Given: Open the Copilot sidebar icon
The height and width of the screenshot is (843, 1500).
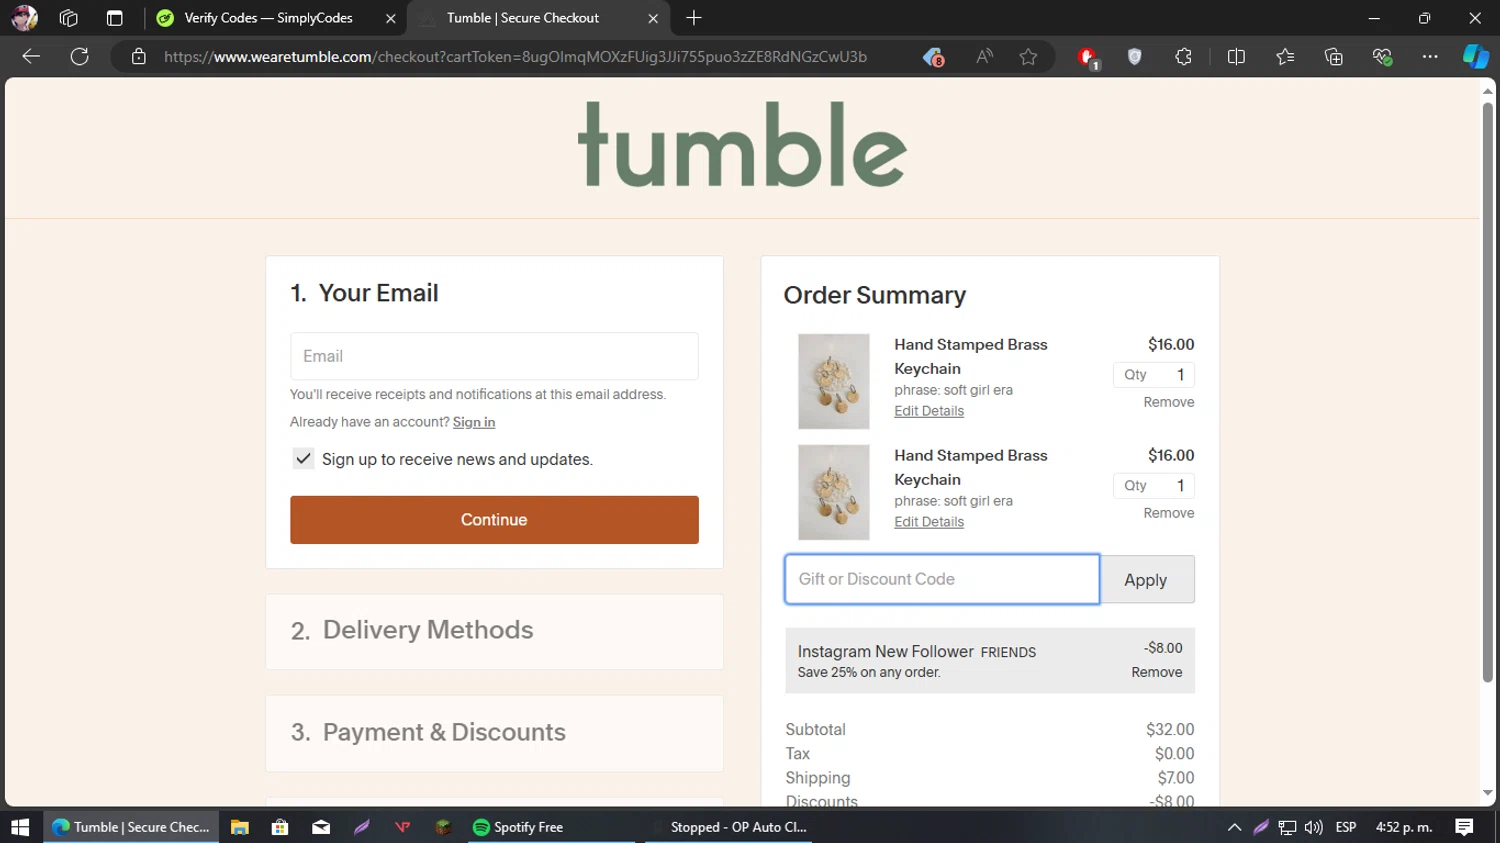Looking at the screenshot, I should click(1476, 57).
